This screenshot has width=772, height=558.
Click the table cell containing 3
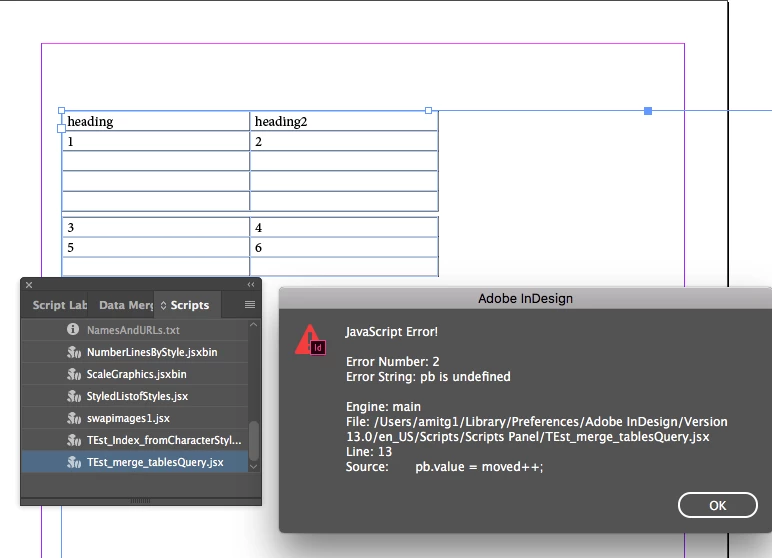pyautogui.click(x=156, y=227)
